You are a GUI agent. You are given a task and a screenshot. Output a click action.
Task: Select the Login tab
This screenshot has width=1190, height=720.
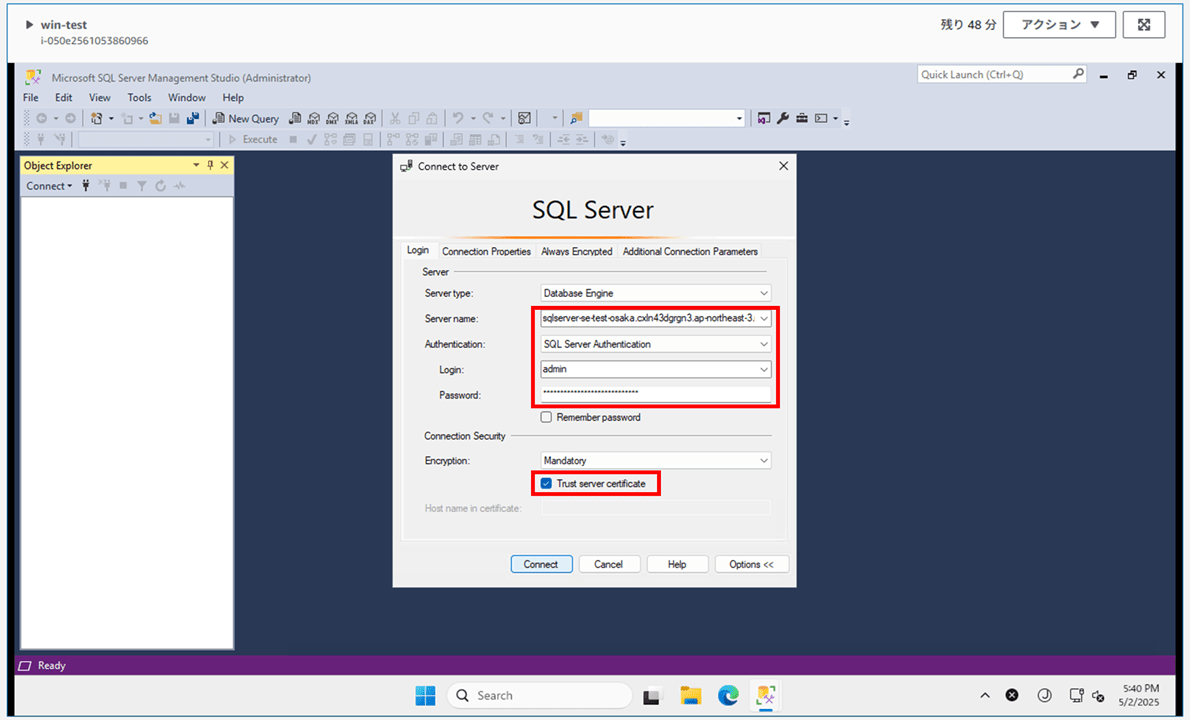pyautogui.click(x=417, y=250)
